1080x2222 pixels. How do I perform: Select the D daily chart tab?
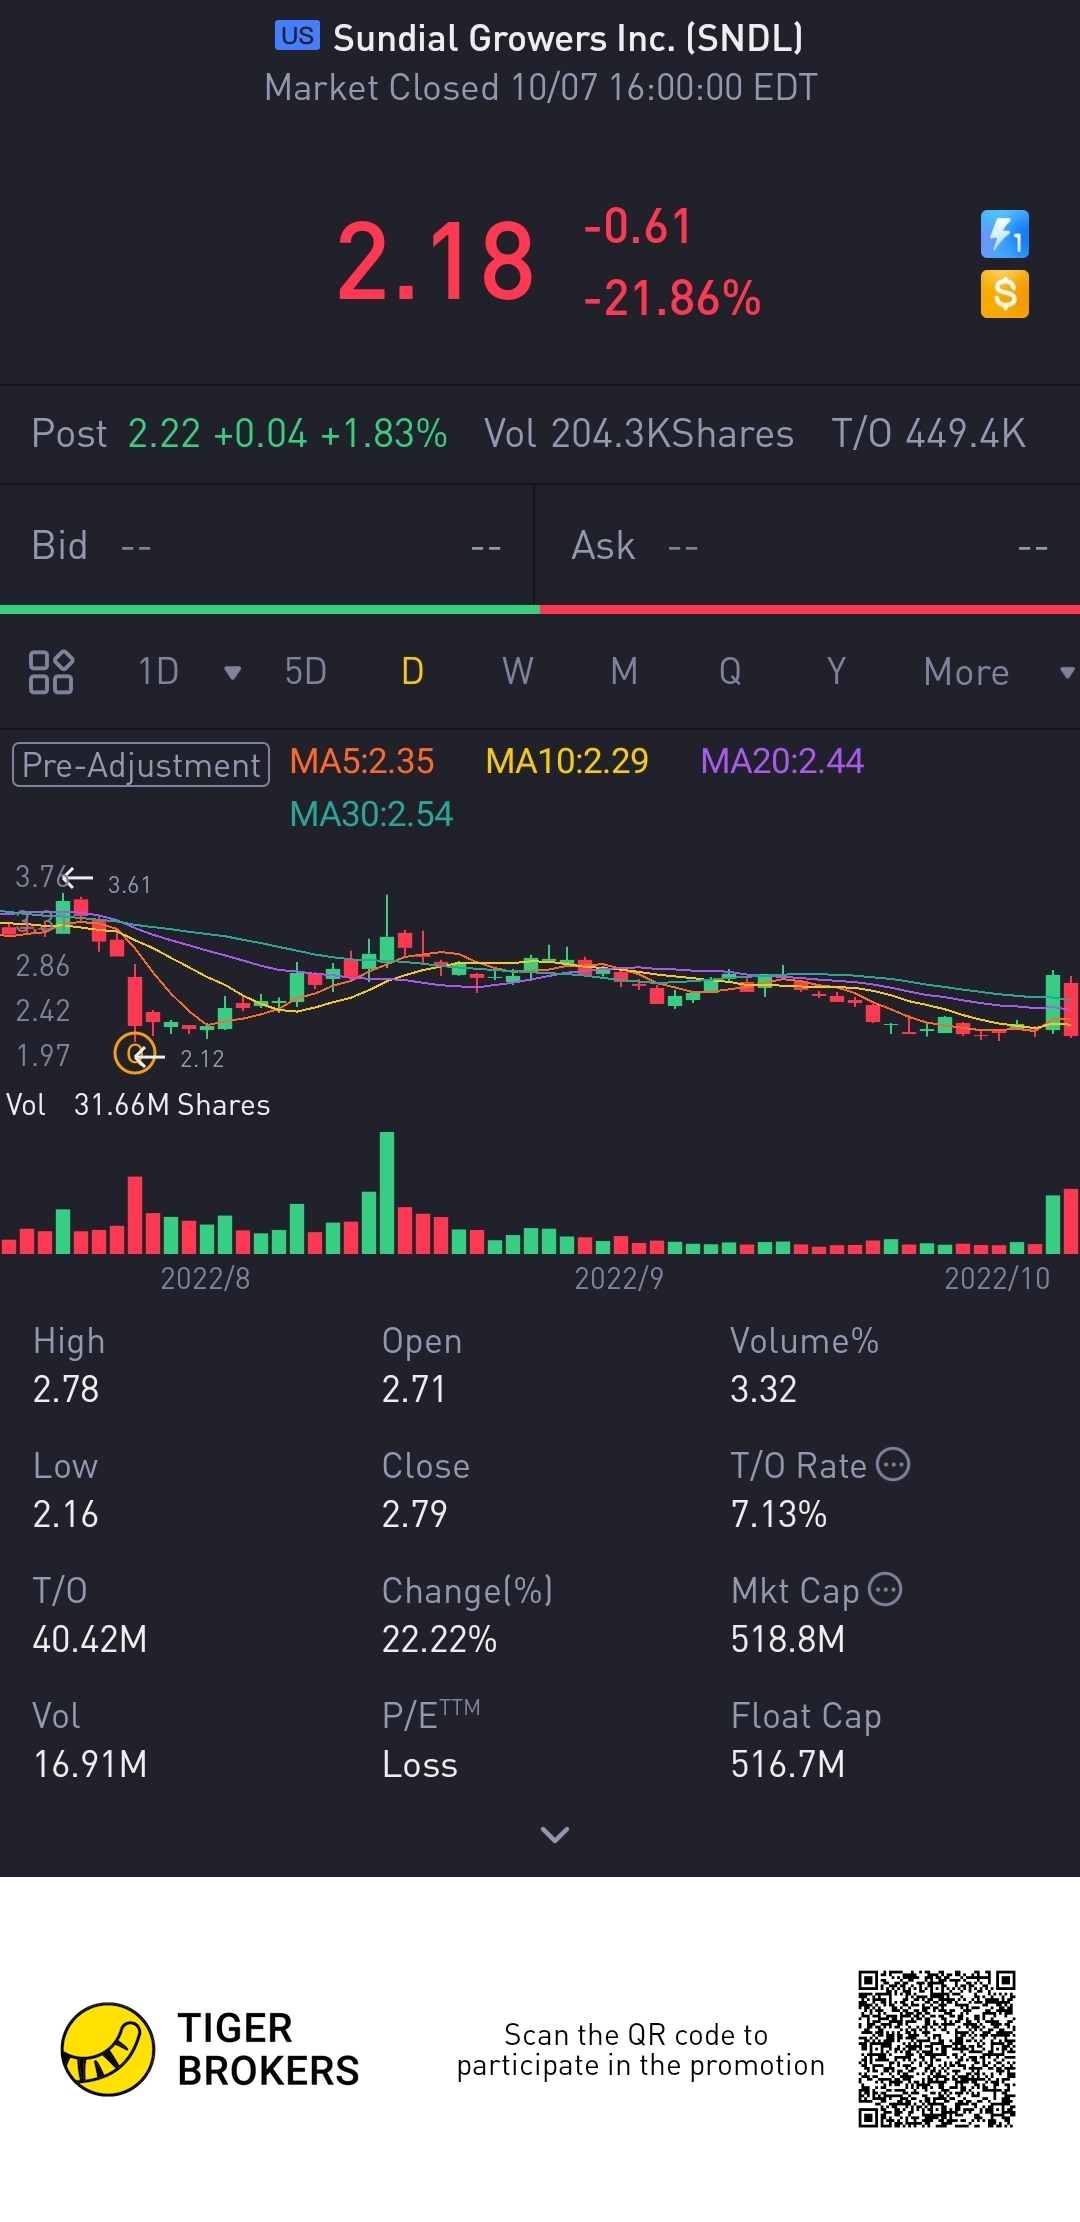coord(412,672)
